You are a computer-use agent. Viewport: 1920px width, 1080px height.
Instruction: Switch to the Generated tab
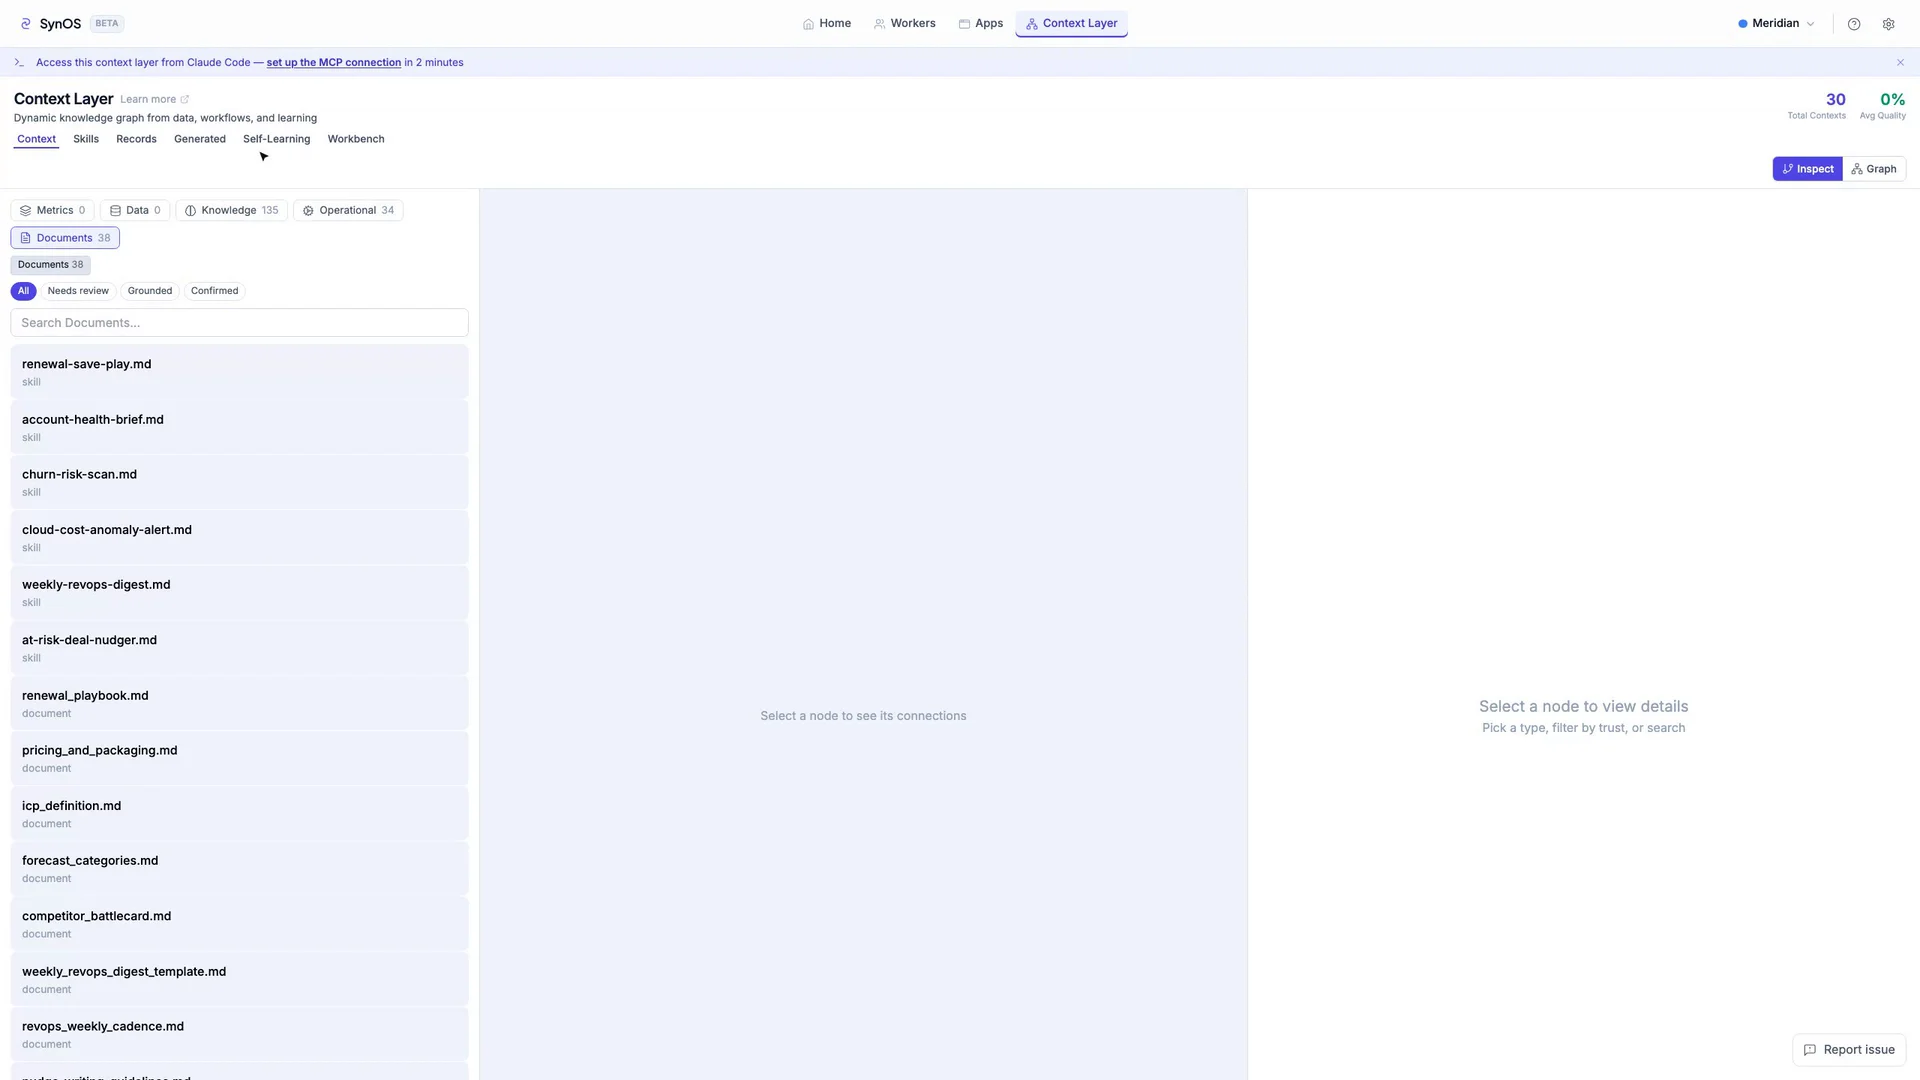click(x=200, y=139)
